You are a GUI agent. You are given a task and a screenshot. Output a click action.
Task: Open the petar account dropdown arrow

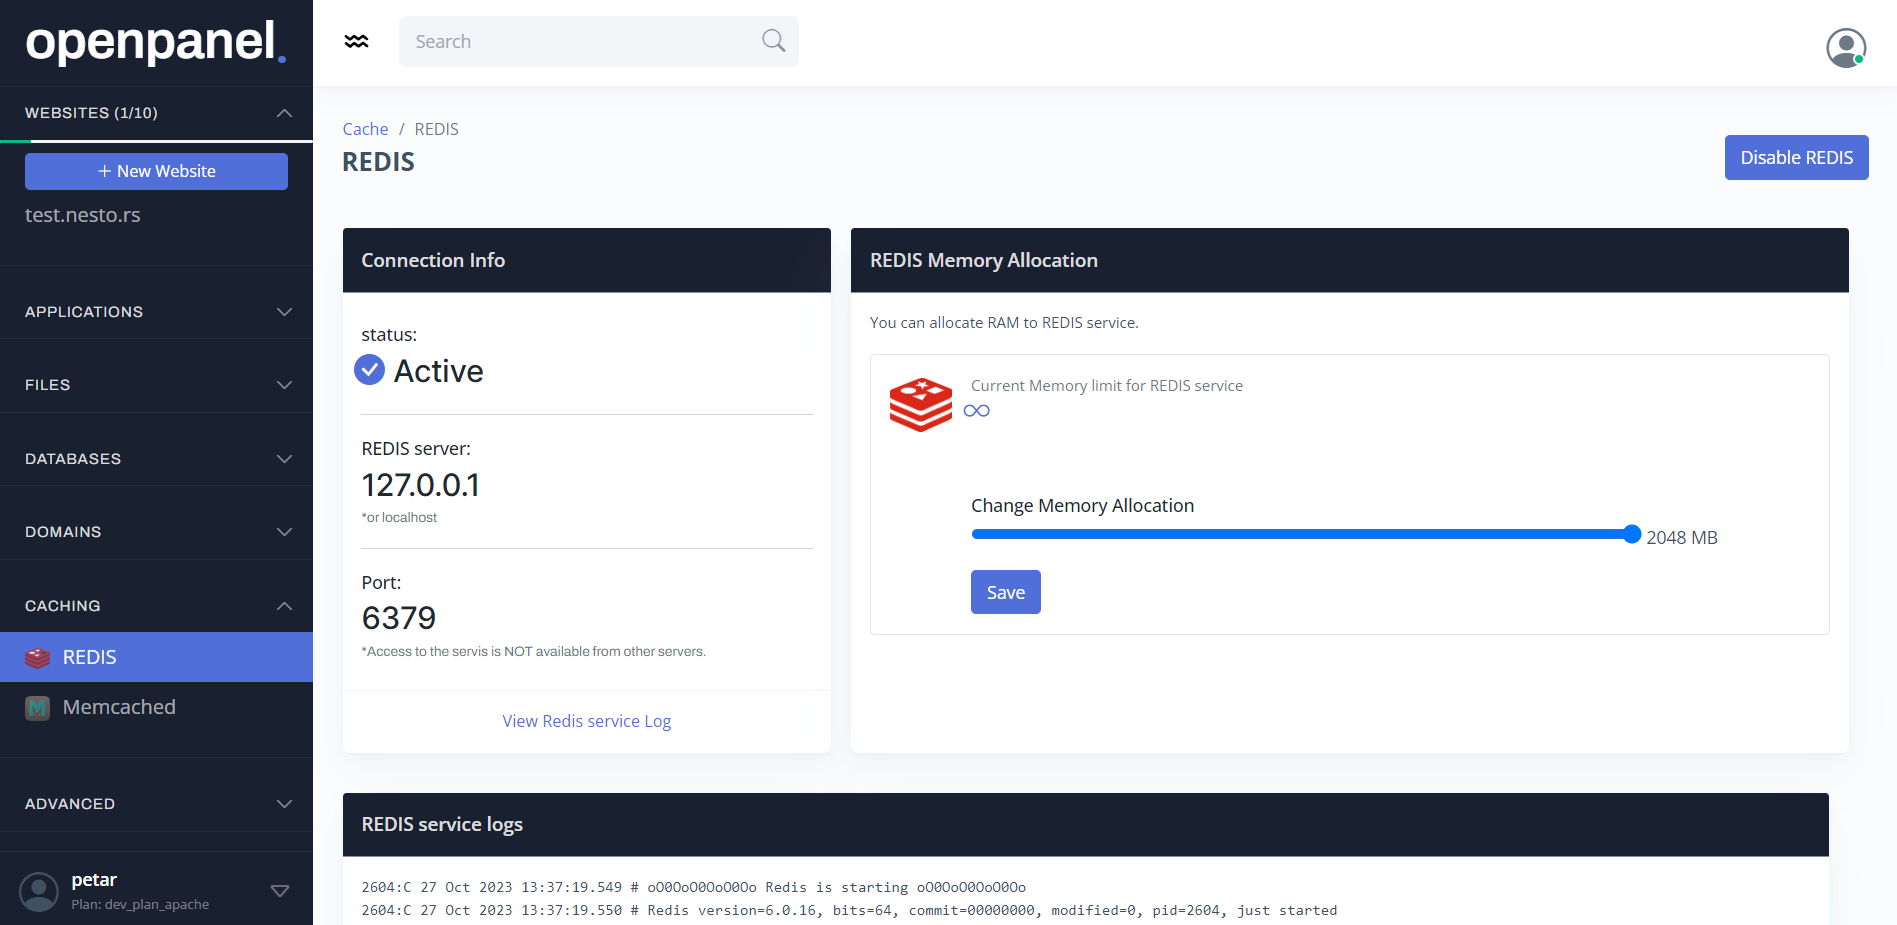(280, 891)
